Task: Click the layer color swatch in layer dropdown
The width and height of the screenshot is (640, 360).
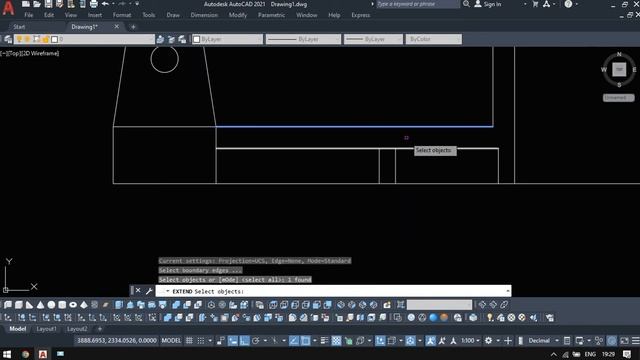Action: coord(54,39)
